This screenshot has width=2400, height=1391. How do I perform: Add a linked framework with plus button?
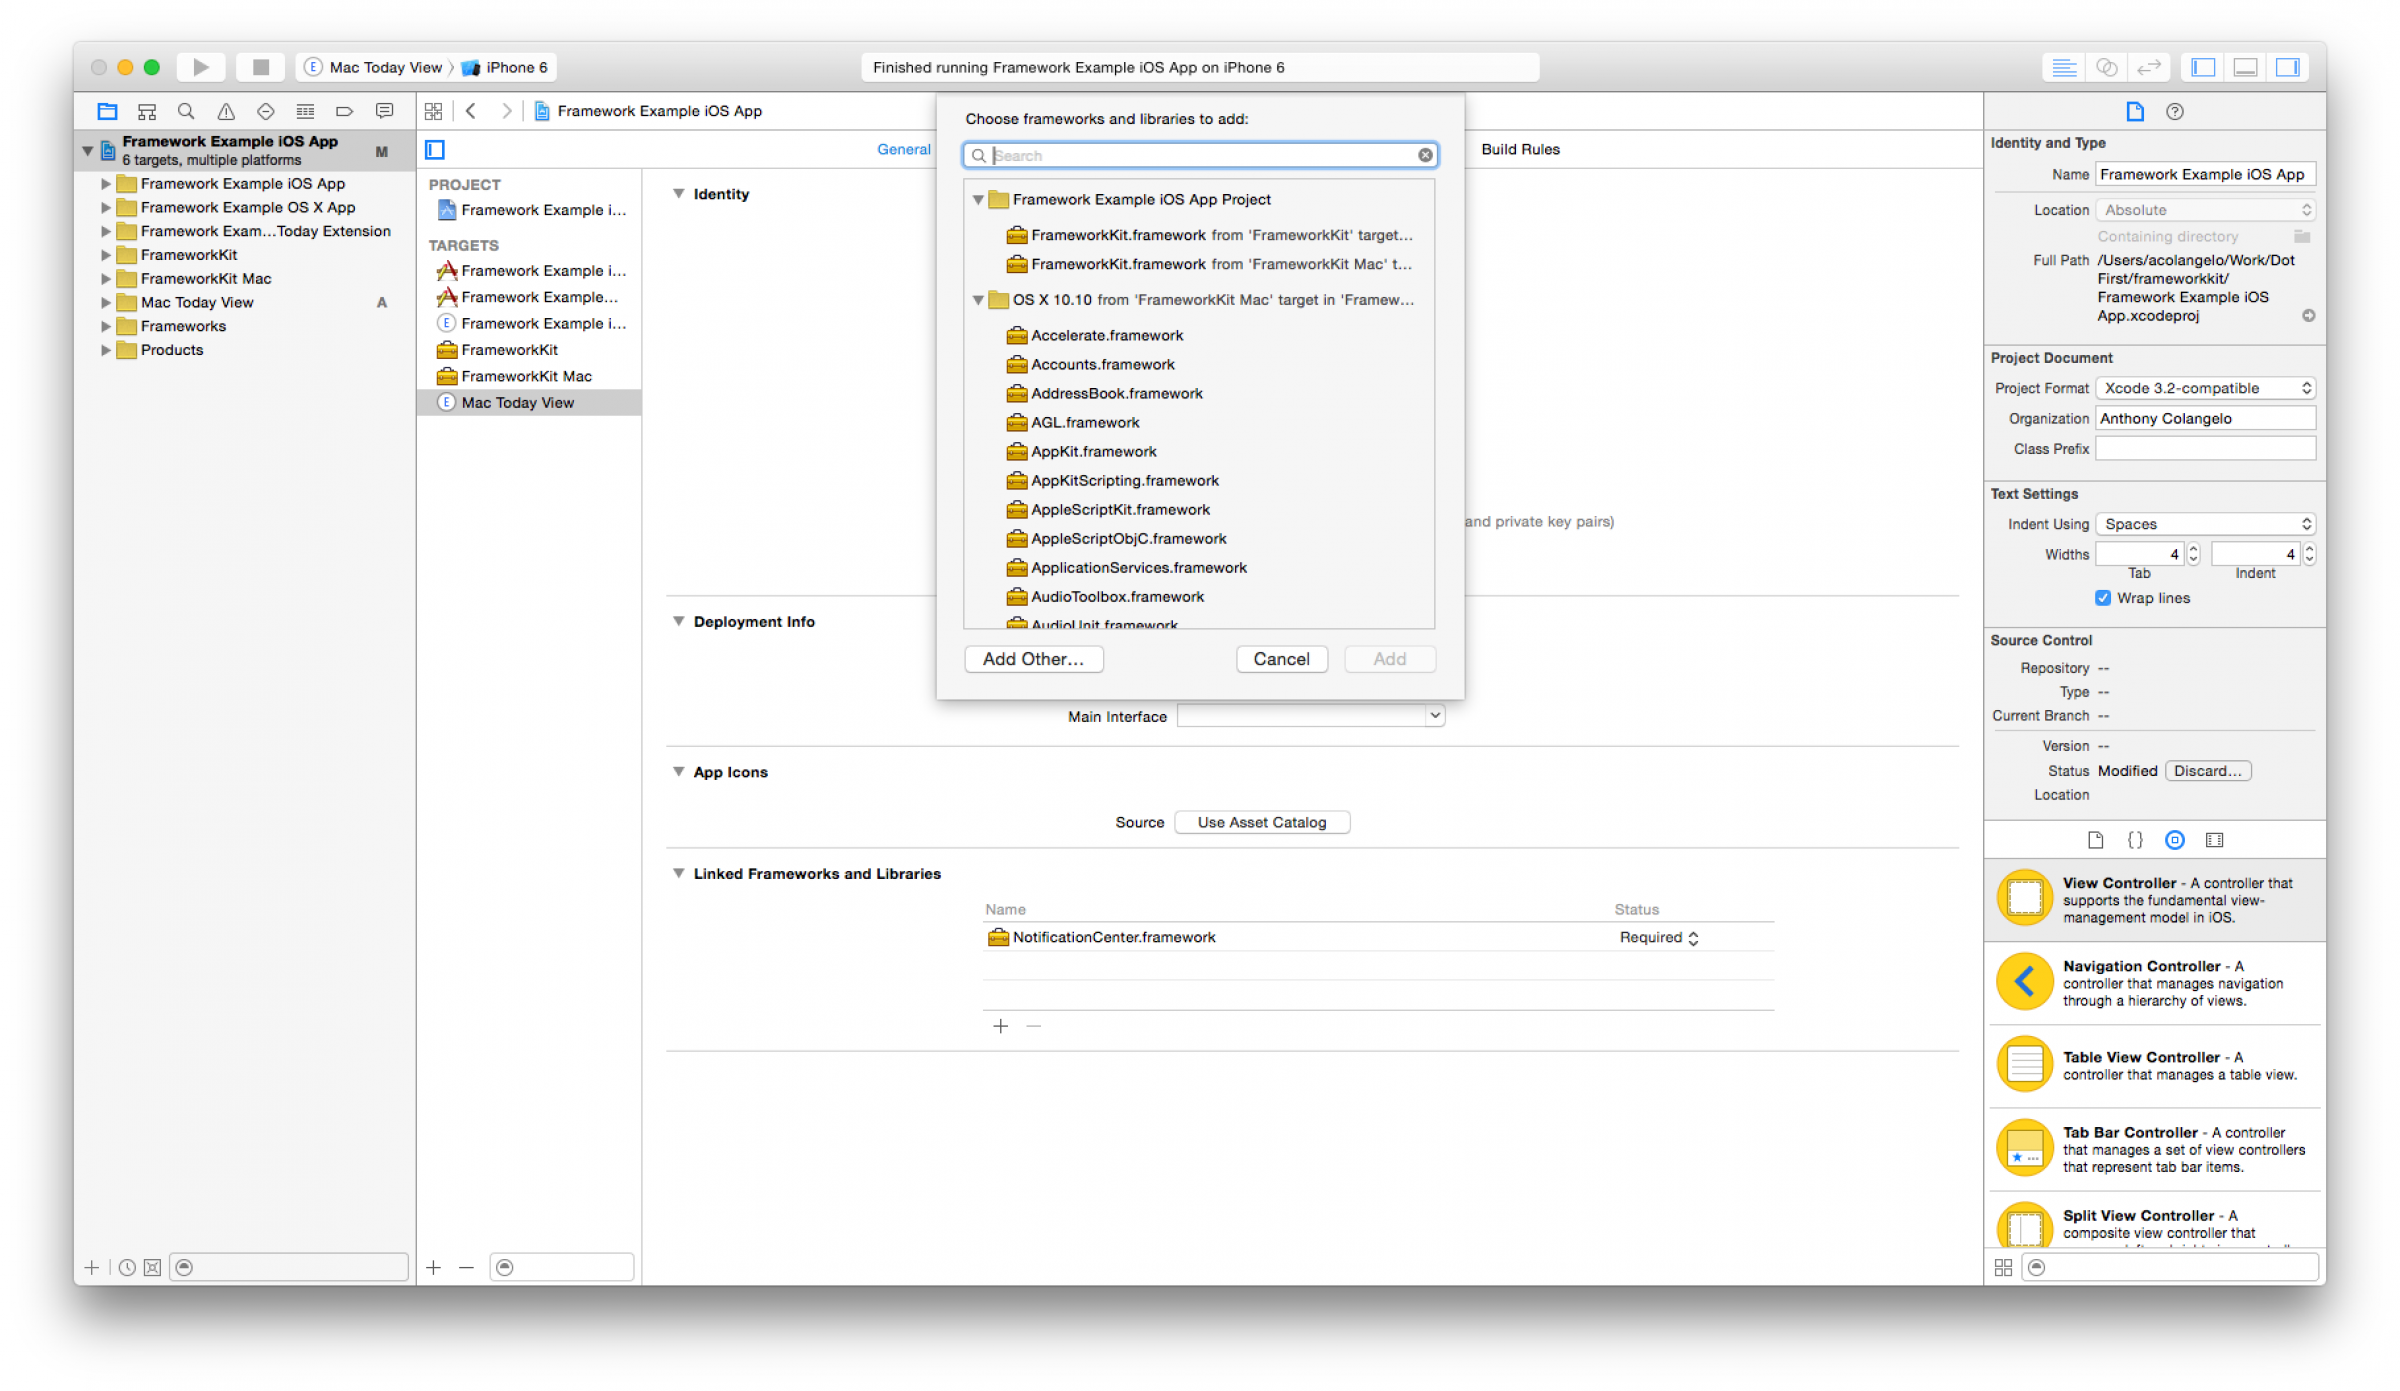(1000, 1026)
